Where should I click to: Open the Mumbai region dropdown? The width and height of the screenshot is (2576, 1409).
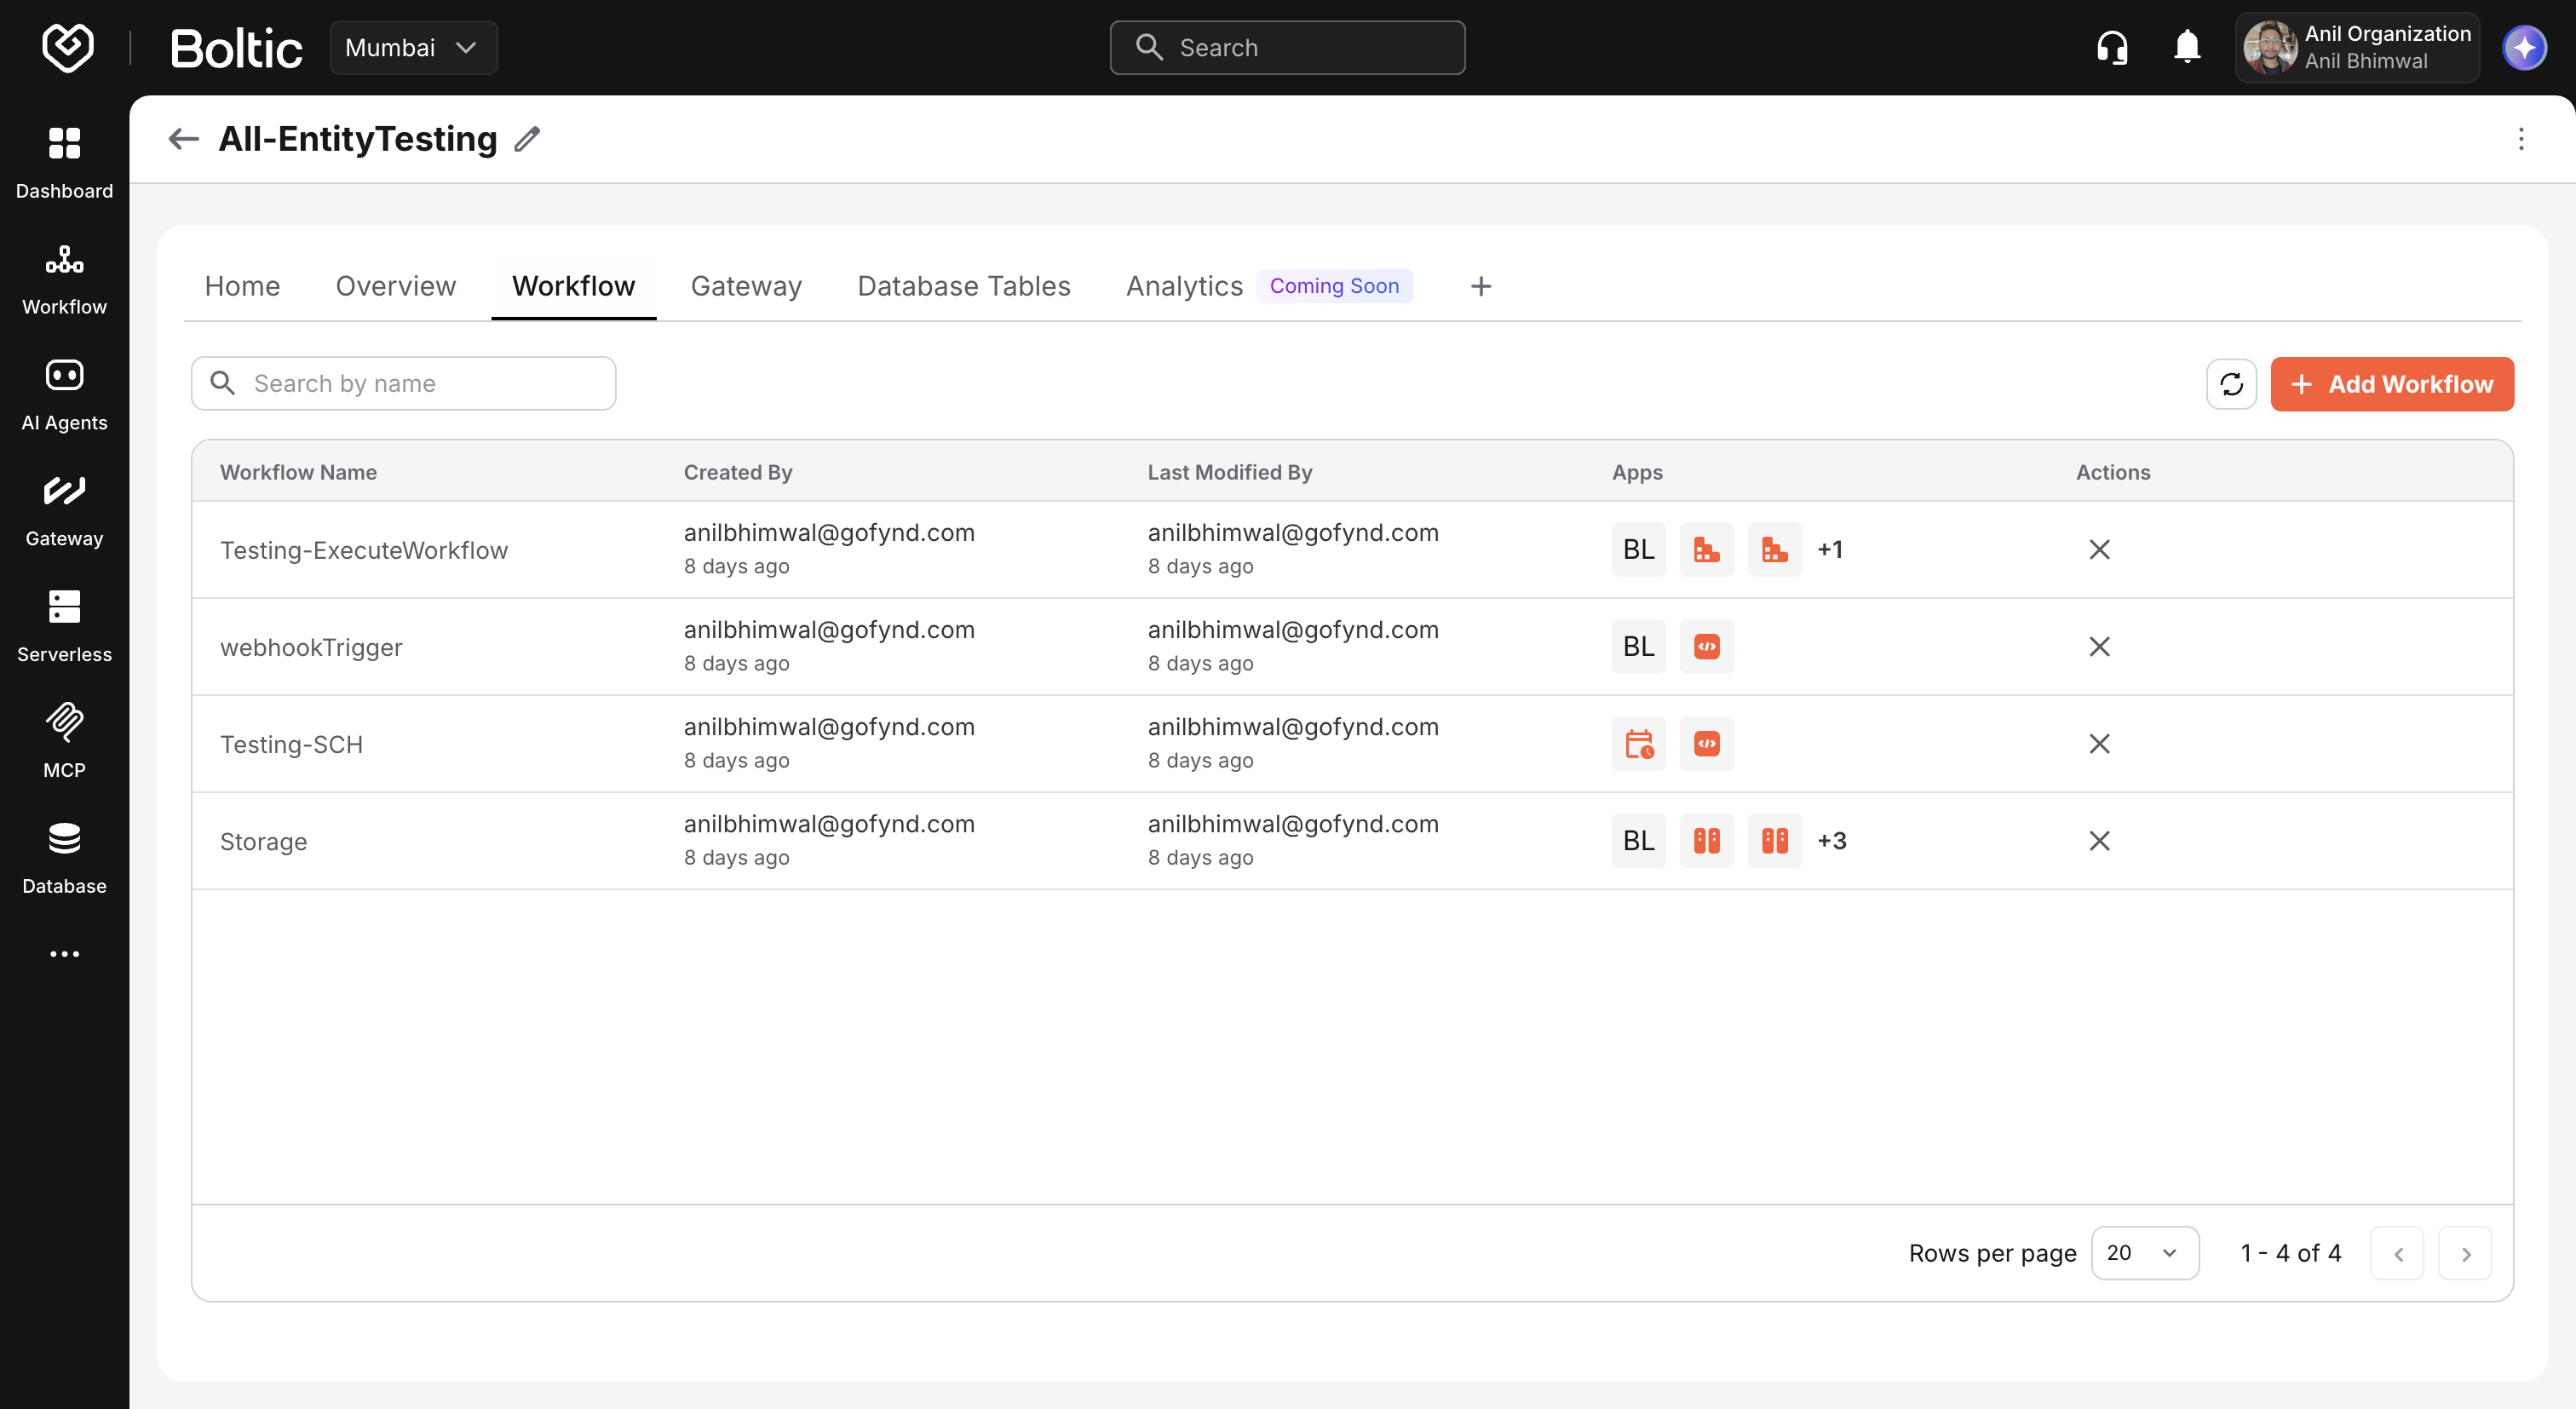click(413, 47)
